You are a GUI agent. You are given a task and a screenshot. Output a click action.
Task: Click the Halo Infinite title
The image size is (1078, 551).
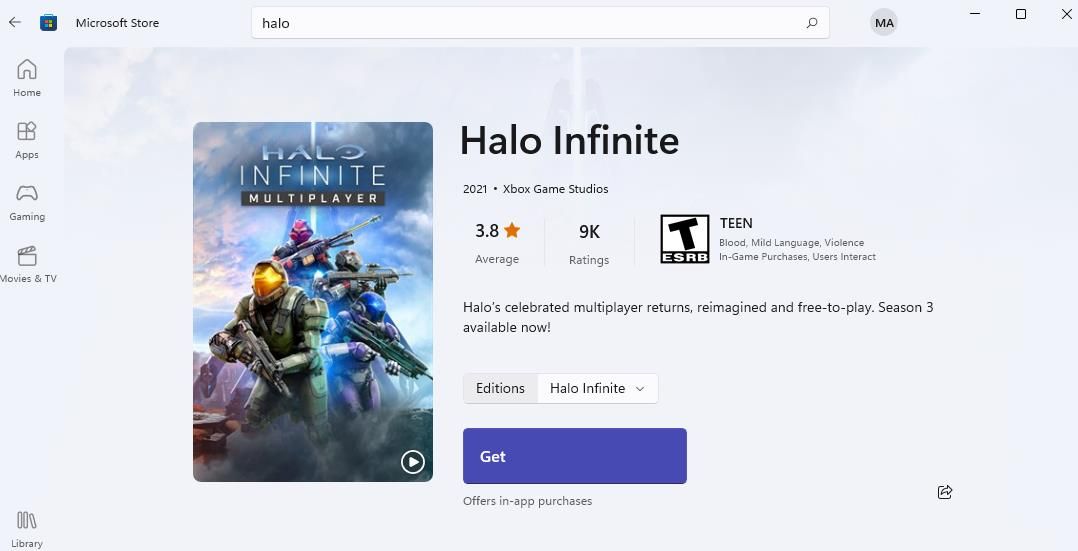point(569,140)
